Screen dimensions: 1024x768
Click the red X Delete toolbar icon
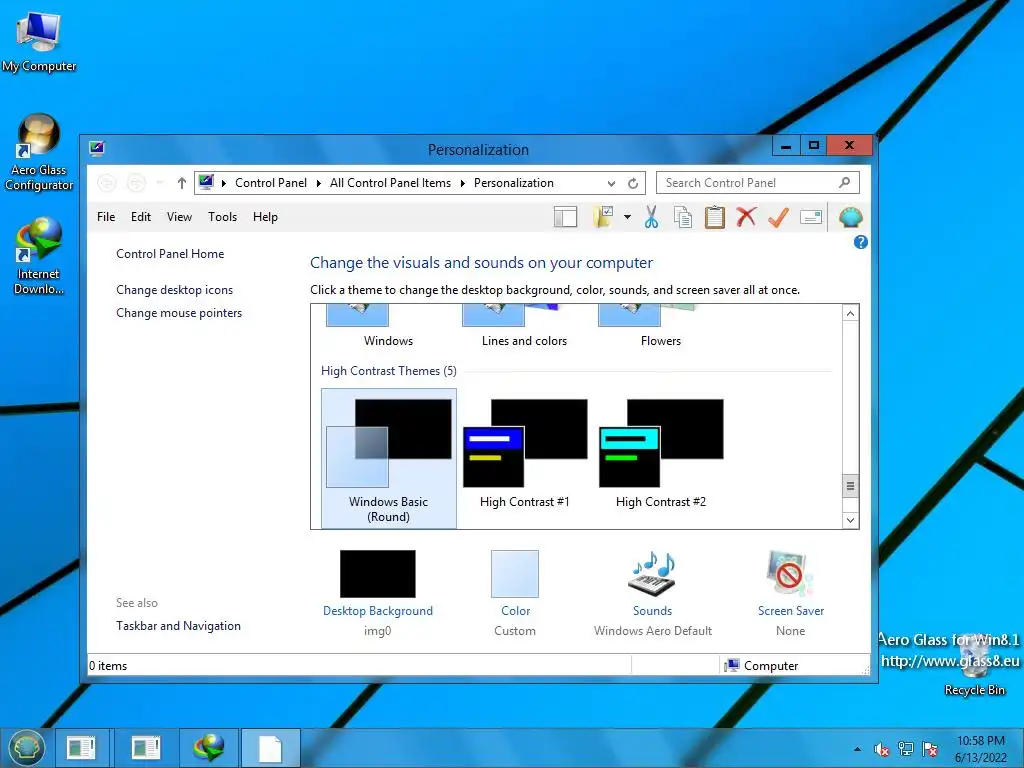pyautogui.click(x=746, y=217)
